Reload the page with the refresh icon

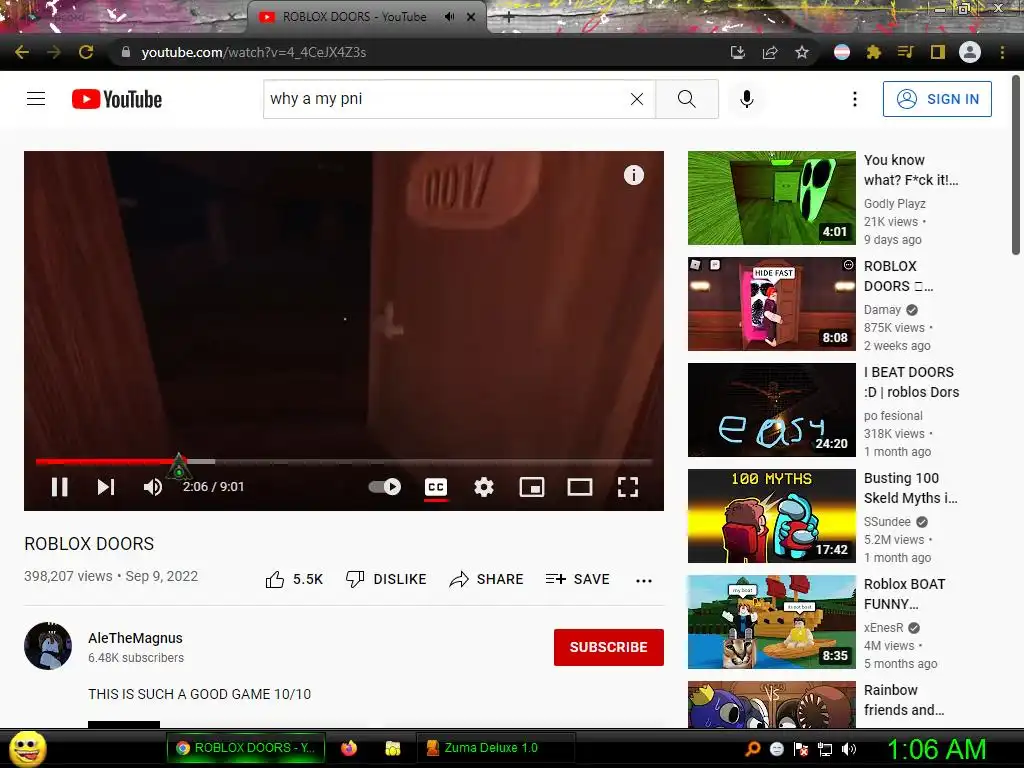click(86, 52)
